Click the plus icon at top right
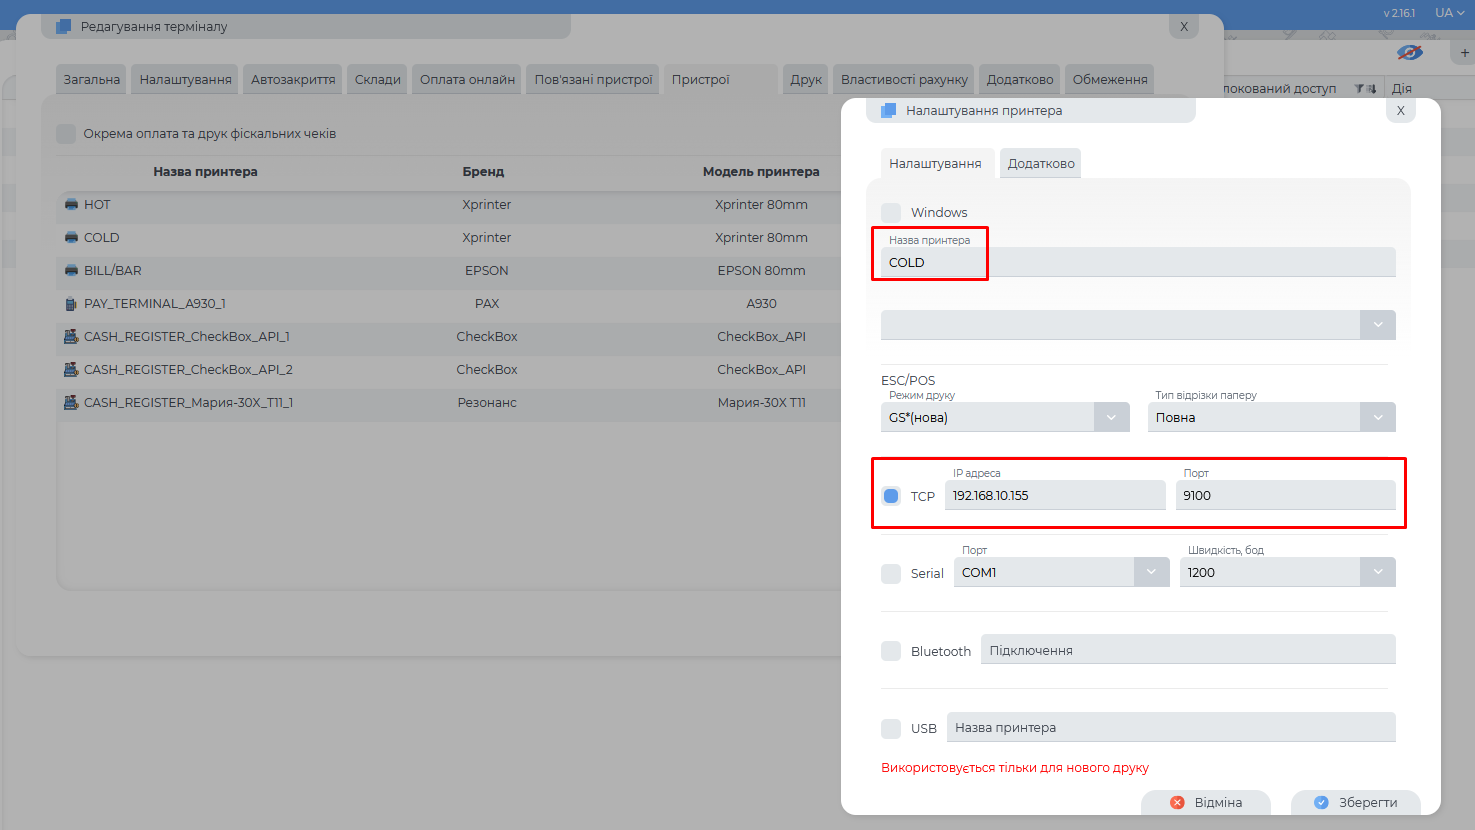1475x830 pixels. [1465, 52]
